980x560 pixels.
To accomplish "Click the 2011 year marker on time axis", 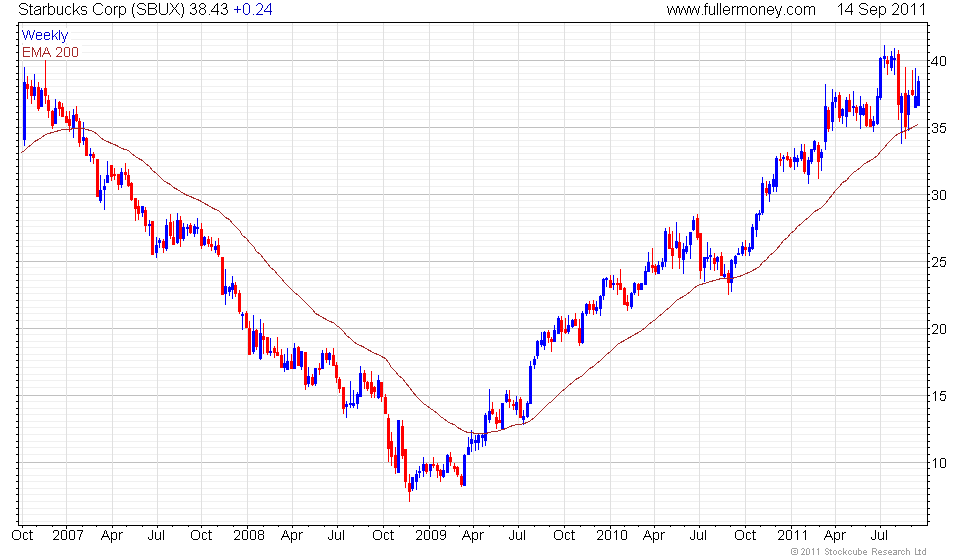I will point(793,535).
